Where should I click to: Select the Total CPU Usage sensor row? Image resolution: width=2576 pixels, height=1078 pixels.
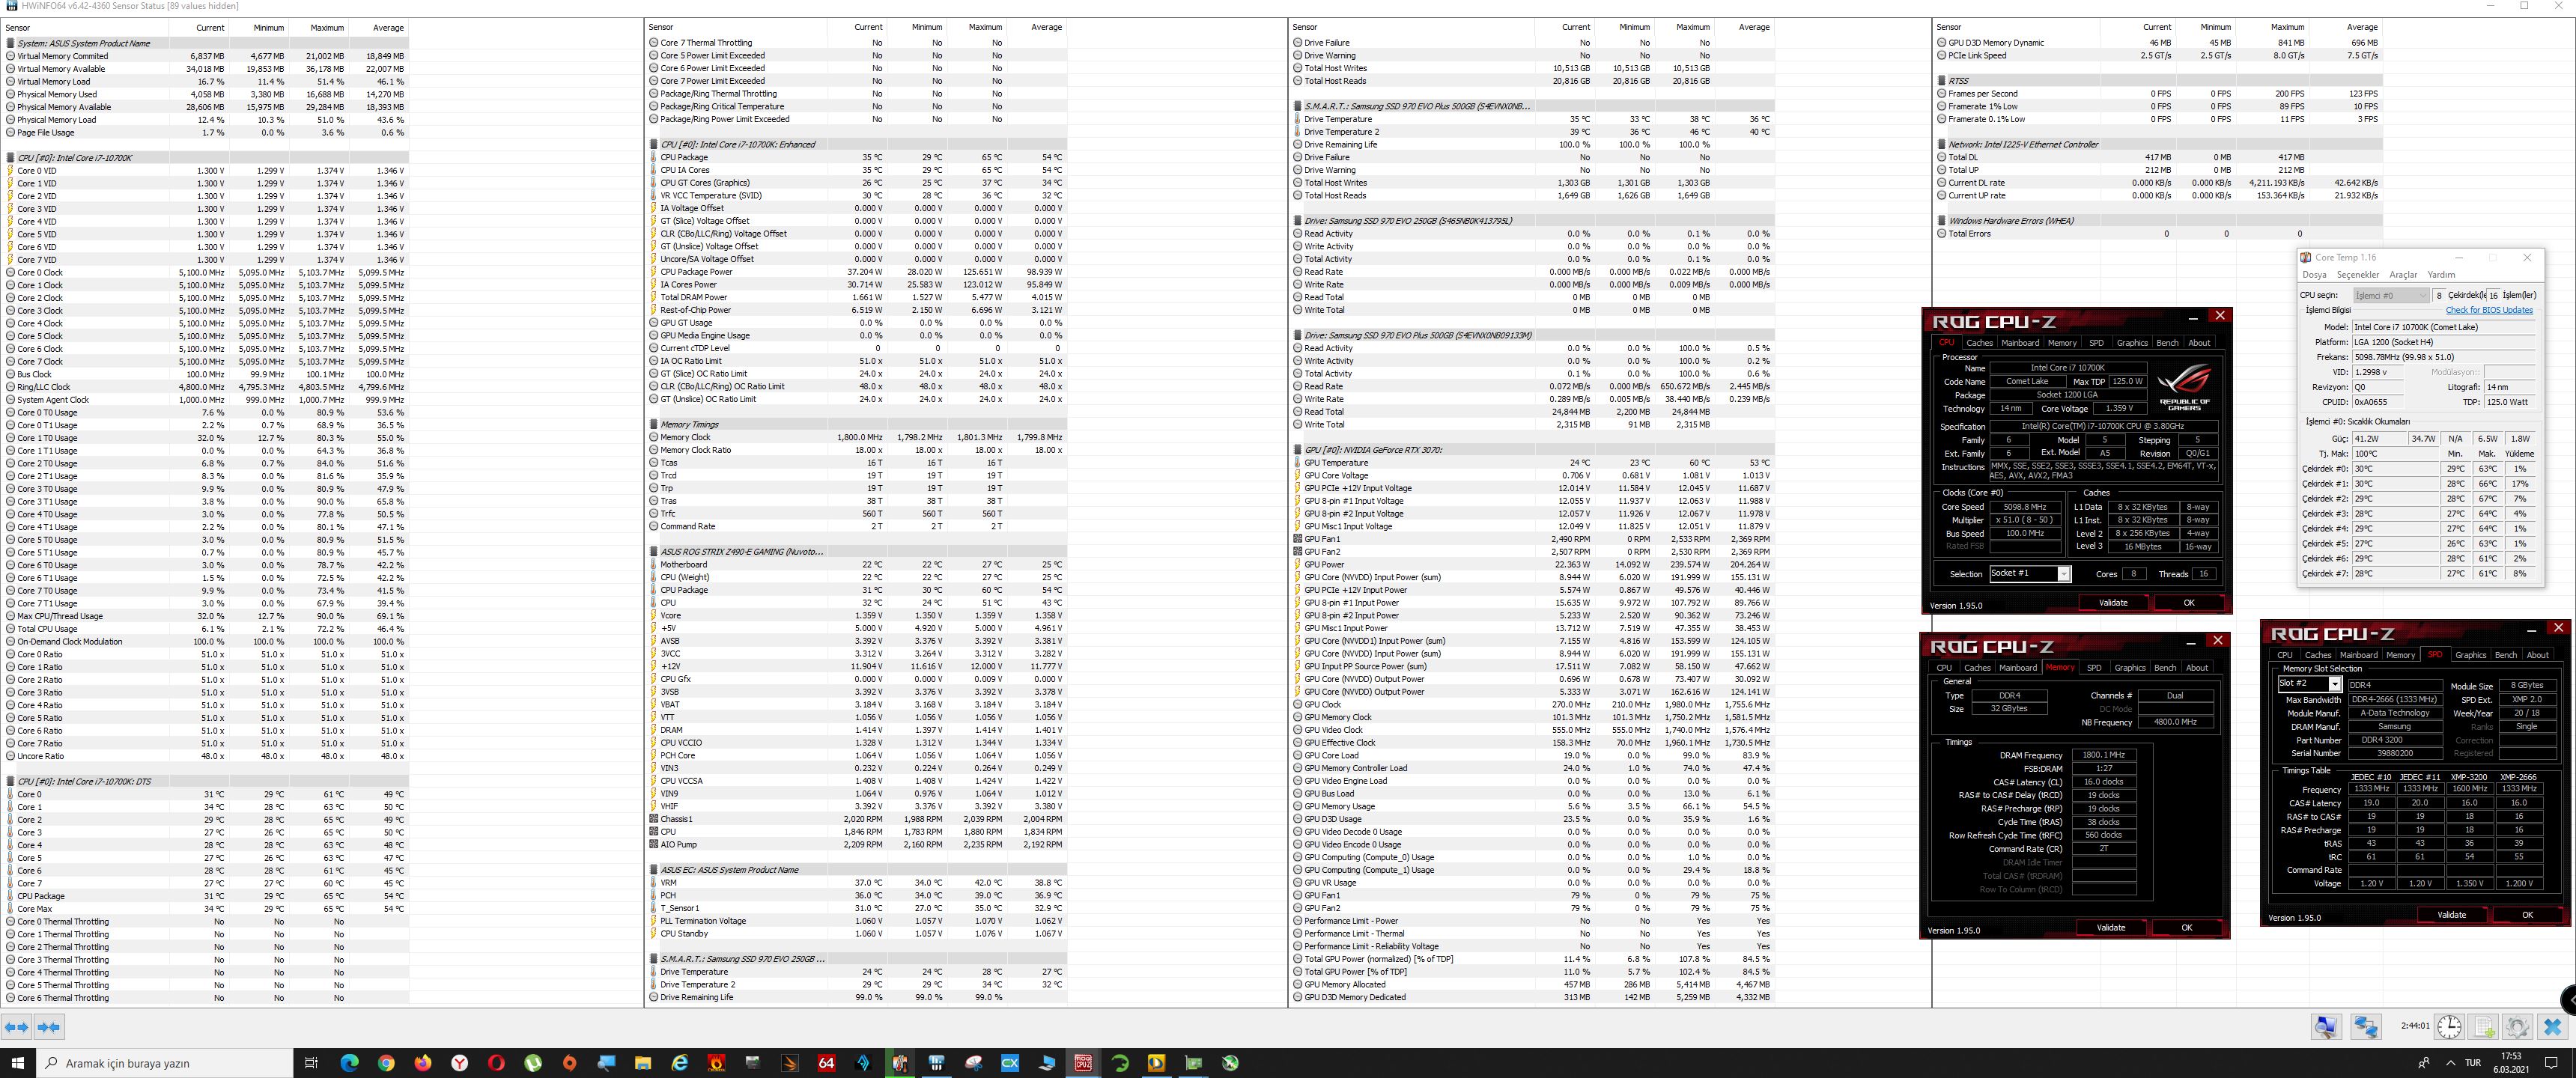pos(207,629)
